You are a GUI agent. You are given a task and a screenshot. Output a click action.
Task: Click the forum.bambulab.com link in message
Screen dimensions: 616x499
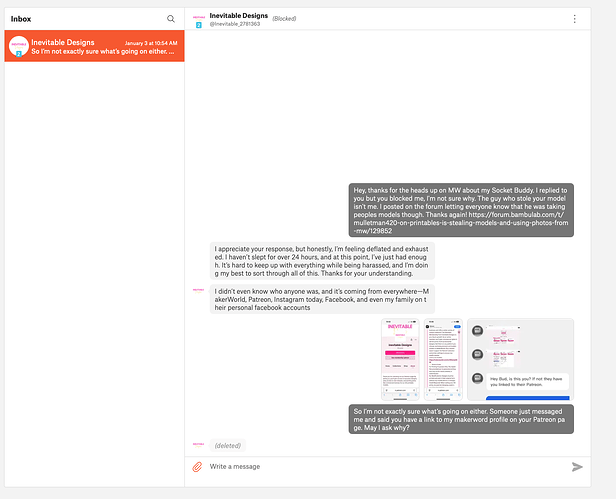pos(461,223)
